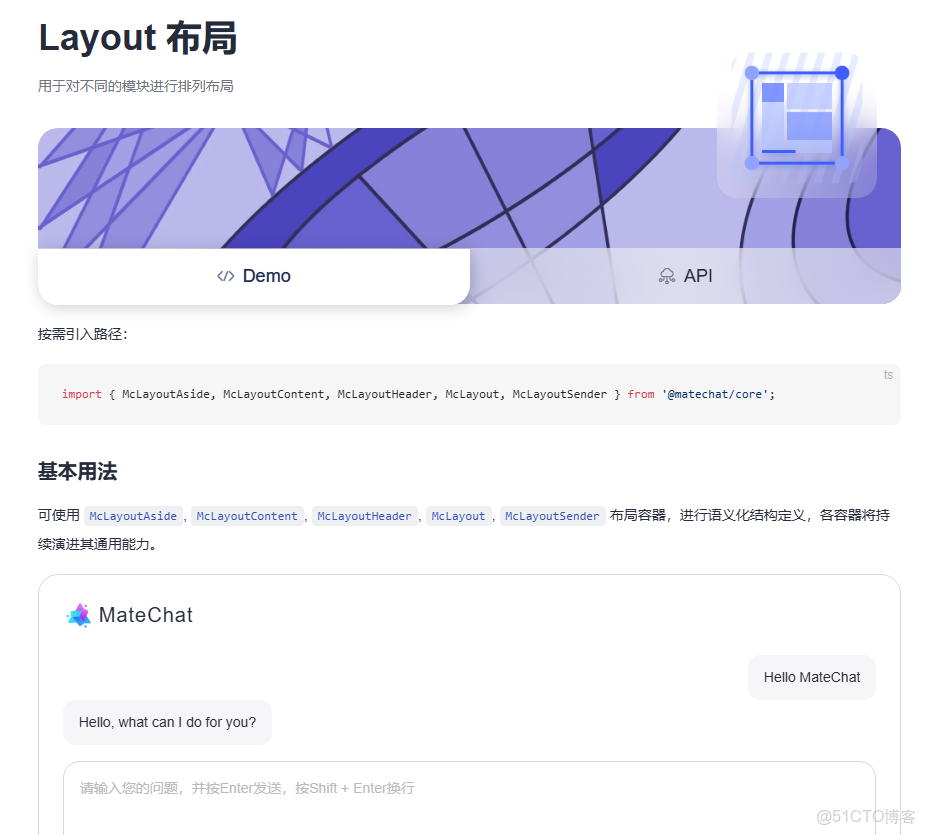Click the Hello MateChat message bubble

coord(811,677)
